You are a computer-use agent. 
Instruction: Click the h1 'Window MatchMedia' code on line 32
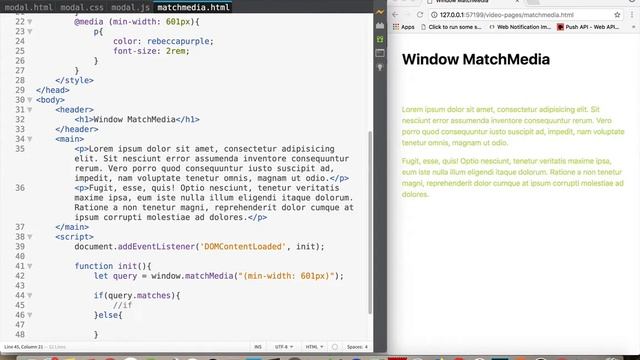pyautogui.click(x=137, y=120)
